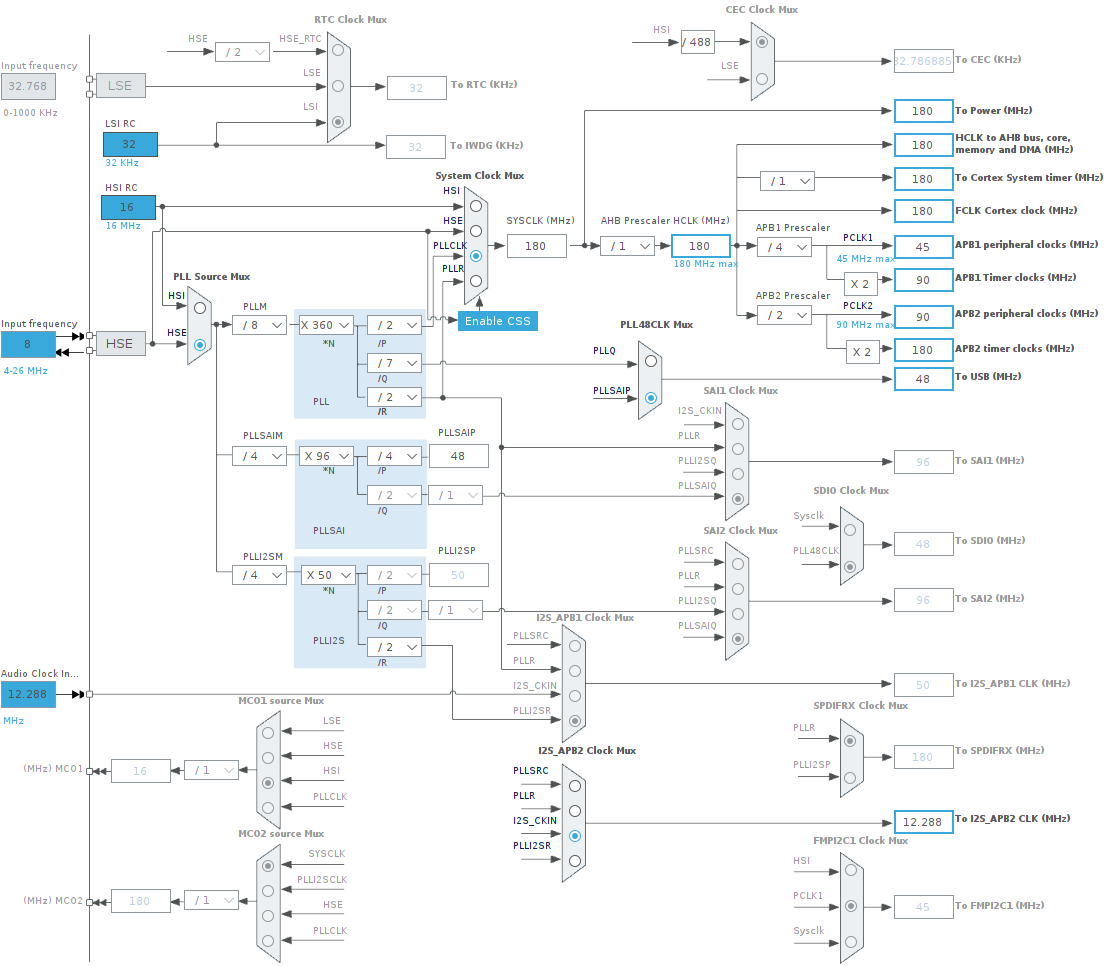Choose HSI in PLL Source Mux
The height and width of the screenshot is (966, 1114).
click(x=200, y=309)
